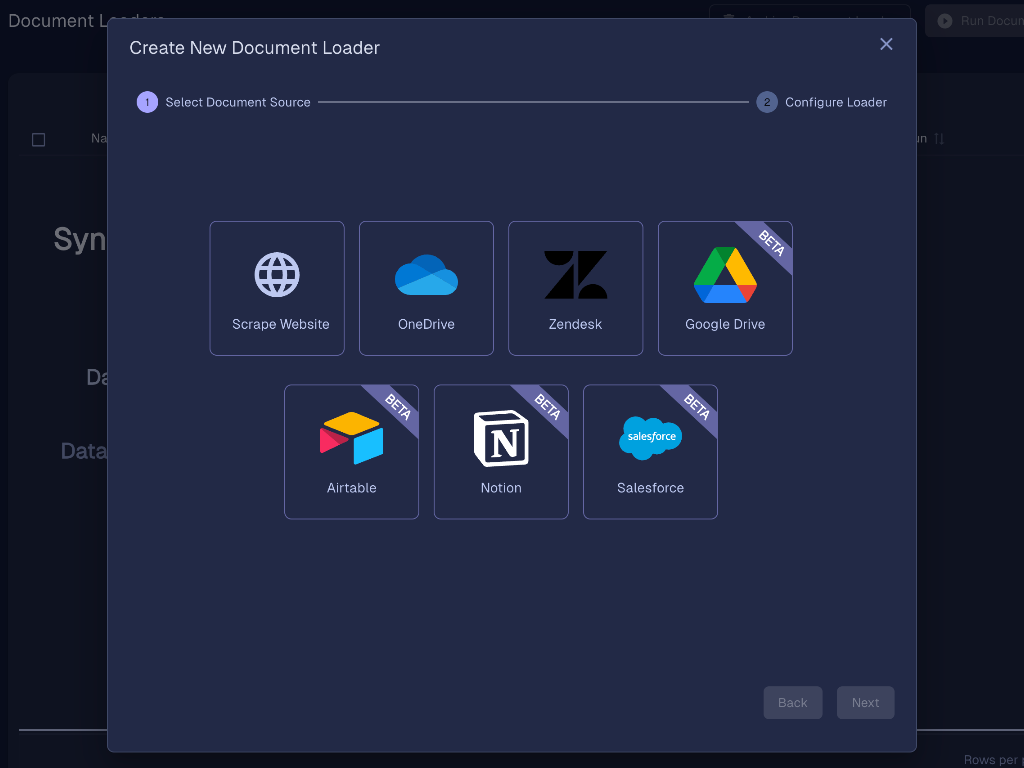Click the BETA ribbon on Google Drive
Screen dimensions: 1024x768
click(x=771, y=243)
